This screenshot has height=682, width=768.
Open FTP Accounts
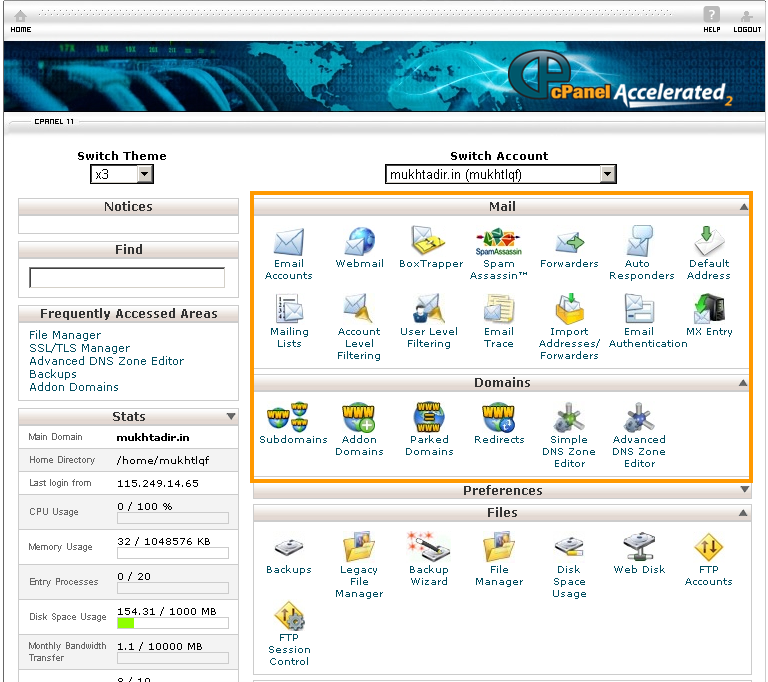708,547
